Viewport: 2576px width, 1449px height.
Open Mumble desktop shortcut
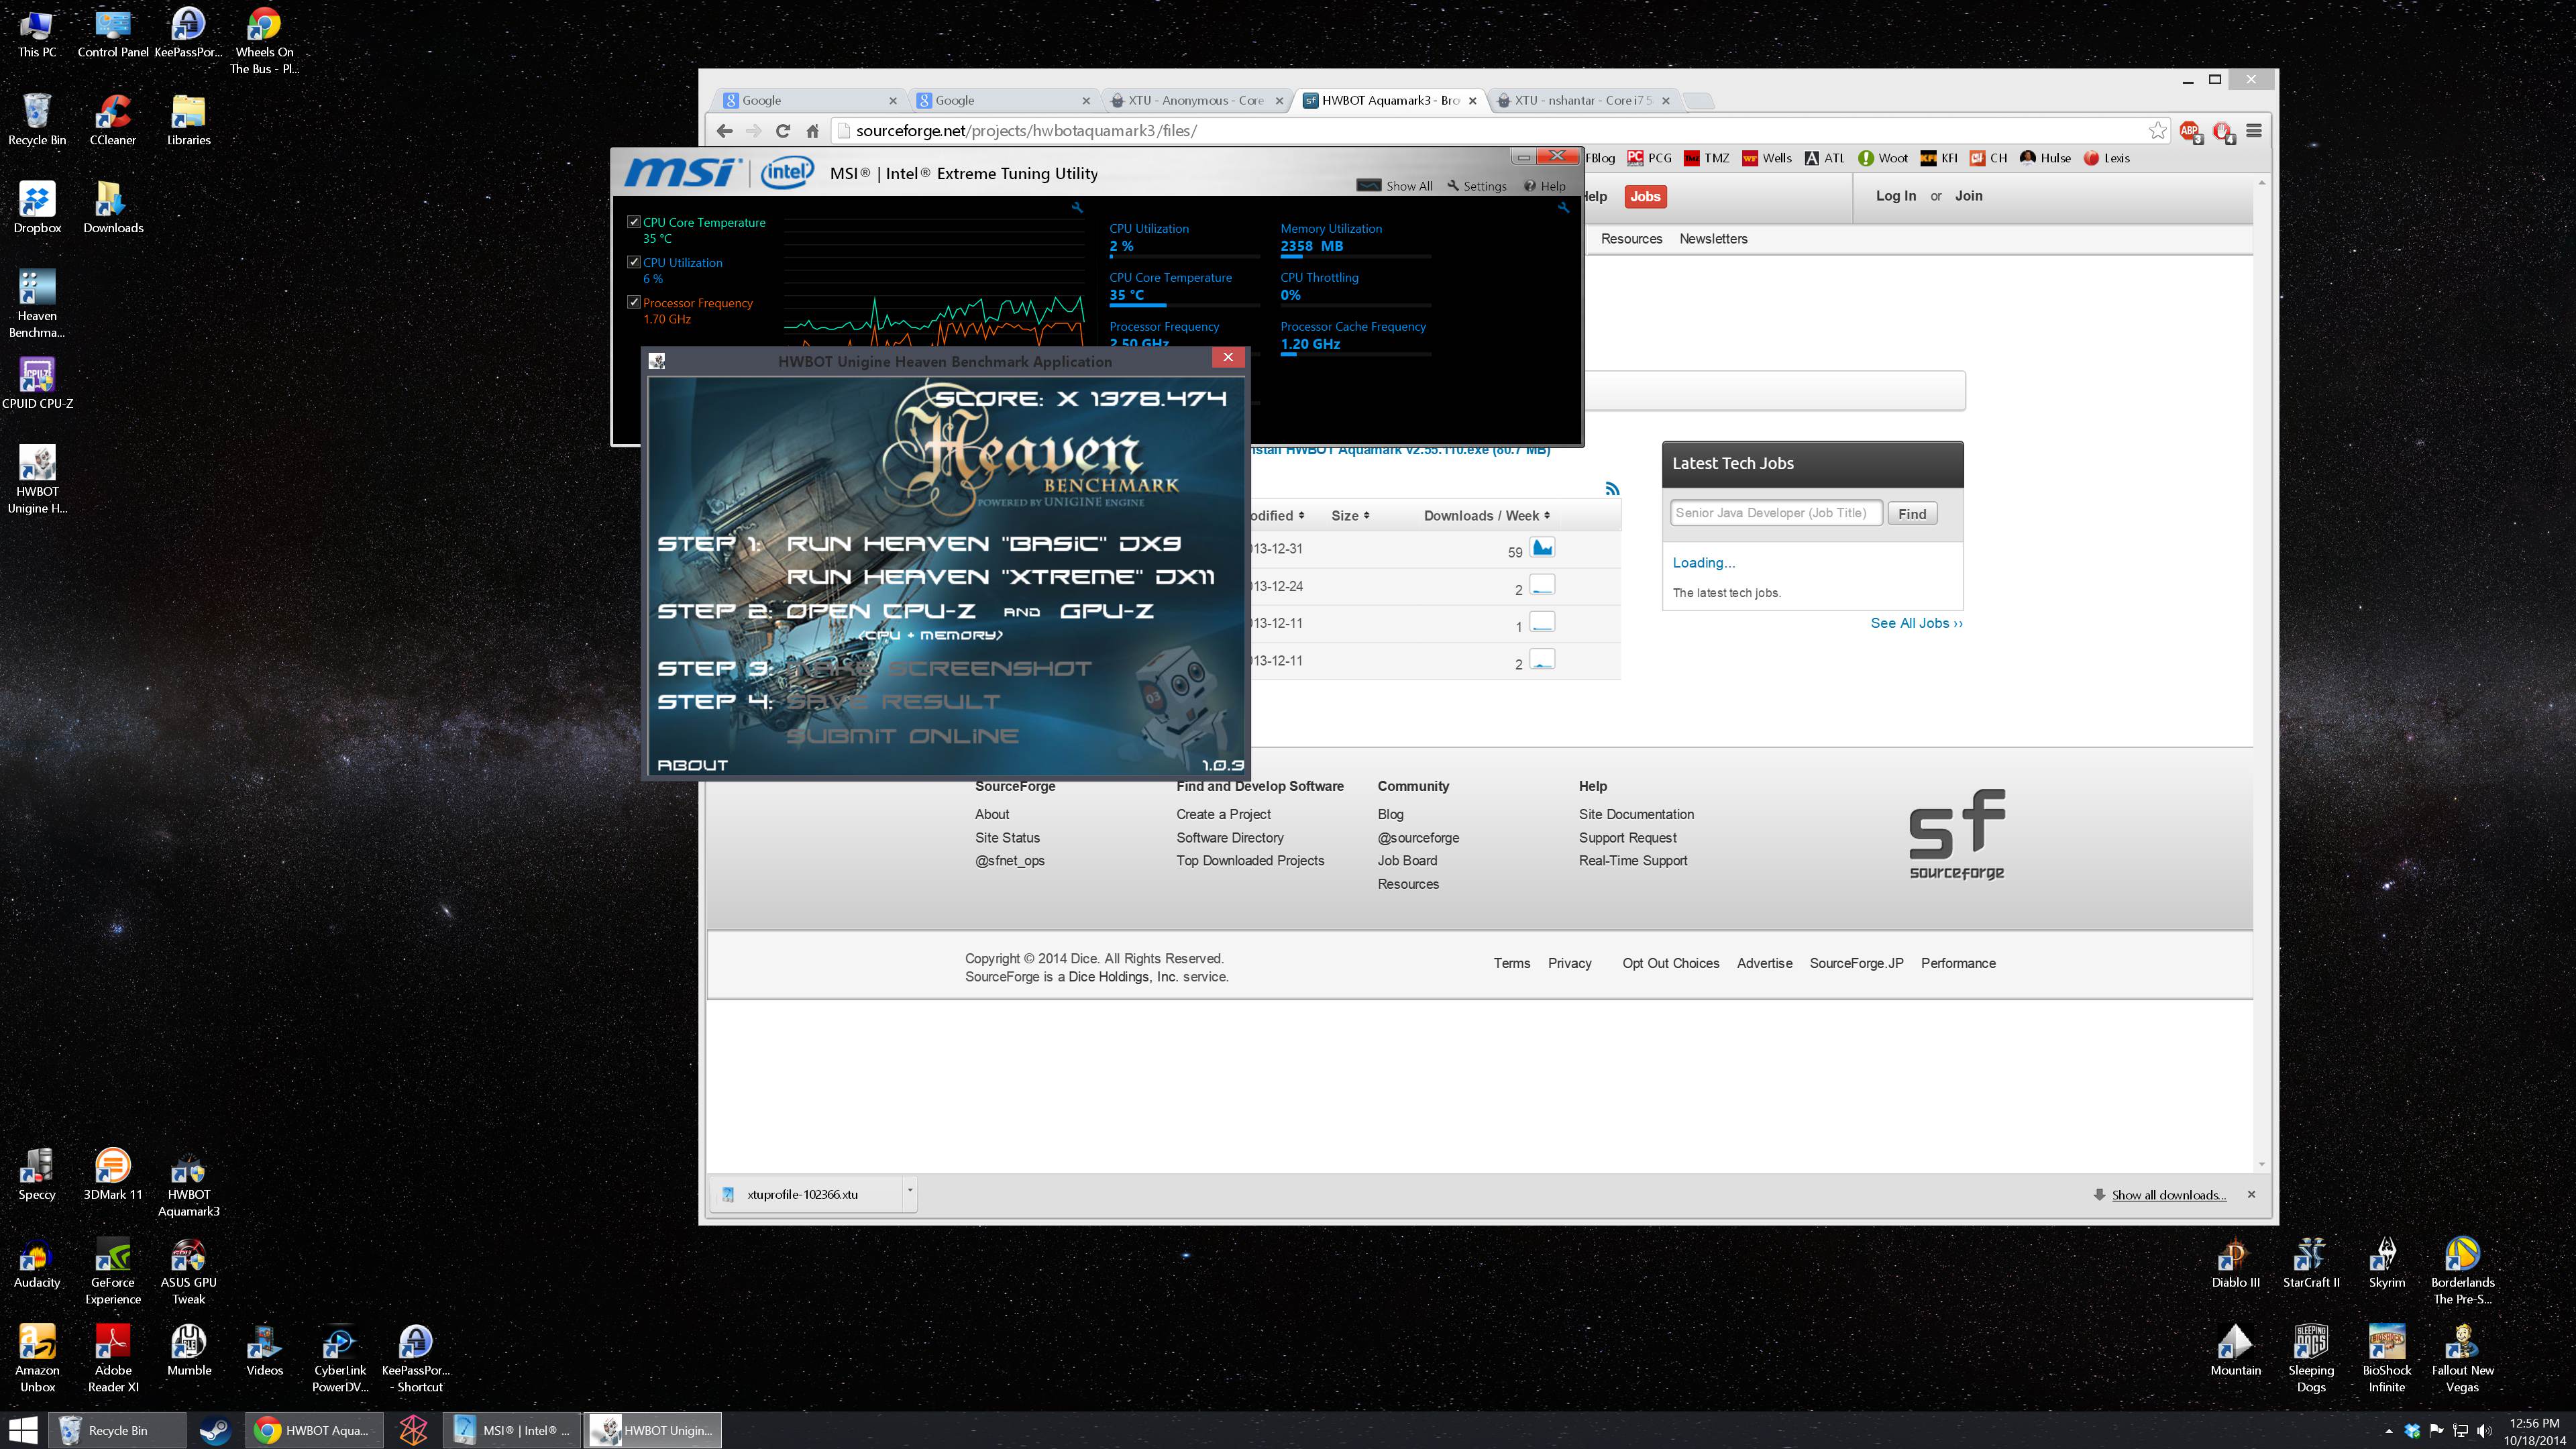click(188, 1350)
